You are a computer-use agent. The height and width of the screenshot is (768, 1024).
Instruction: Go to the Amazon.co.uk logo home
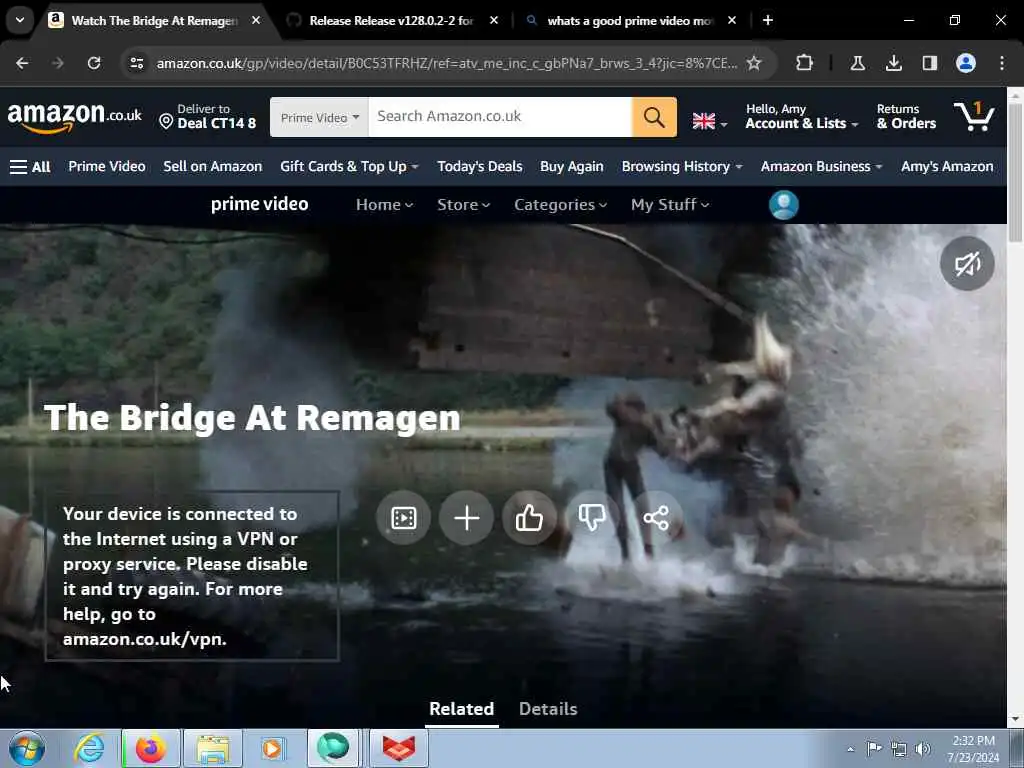(74, 117)
